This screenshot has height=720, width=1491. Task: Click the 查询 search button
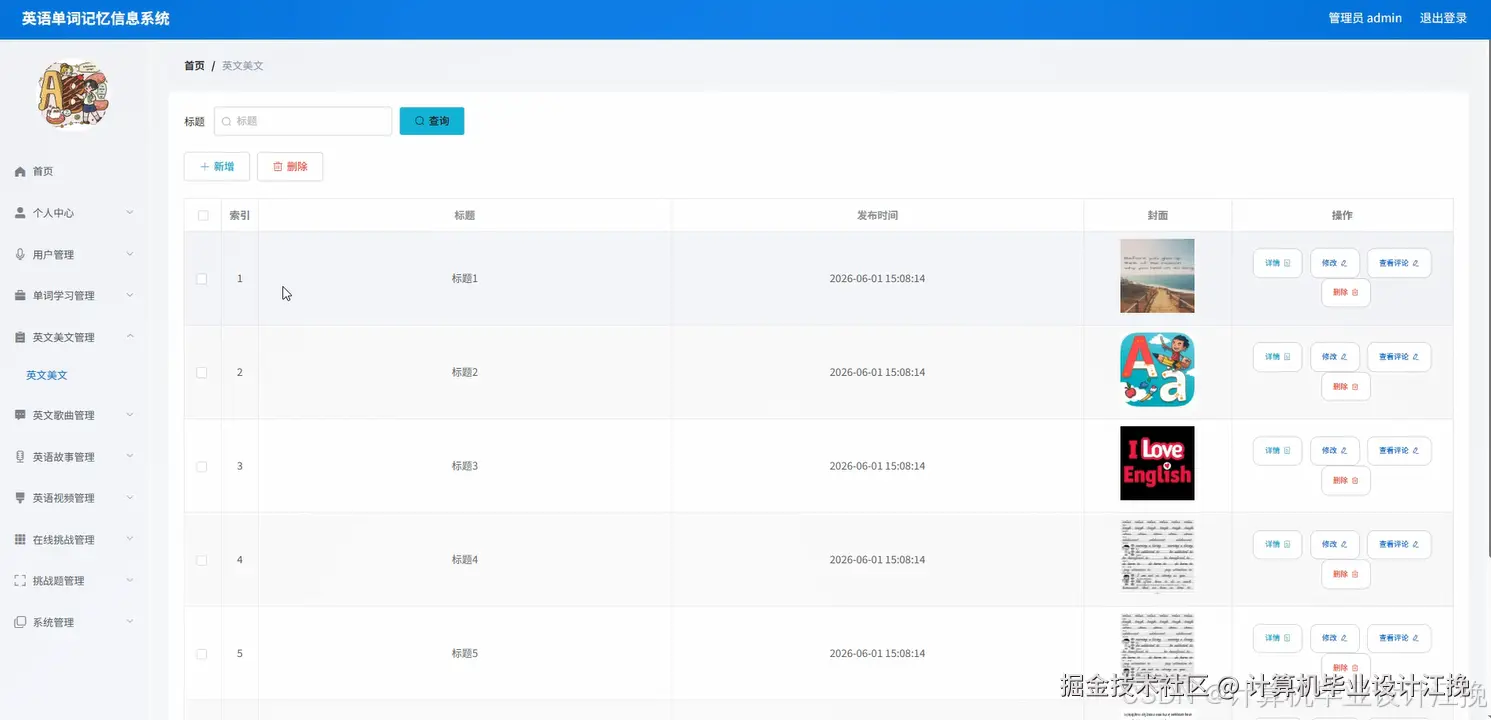(432, 121)
